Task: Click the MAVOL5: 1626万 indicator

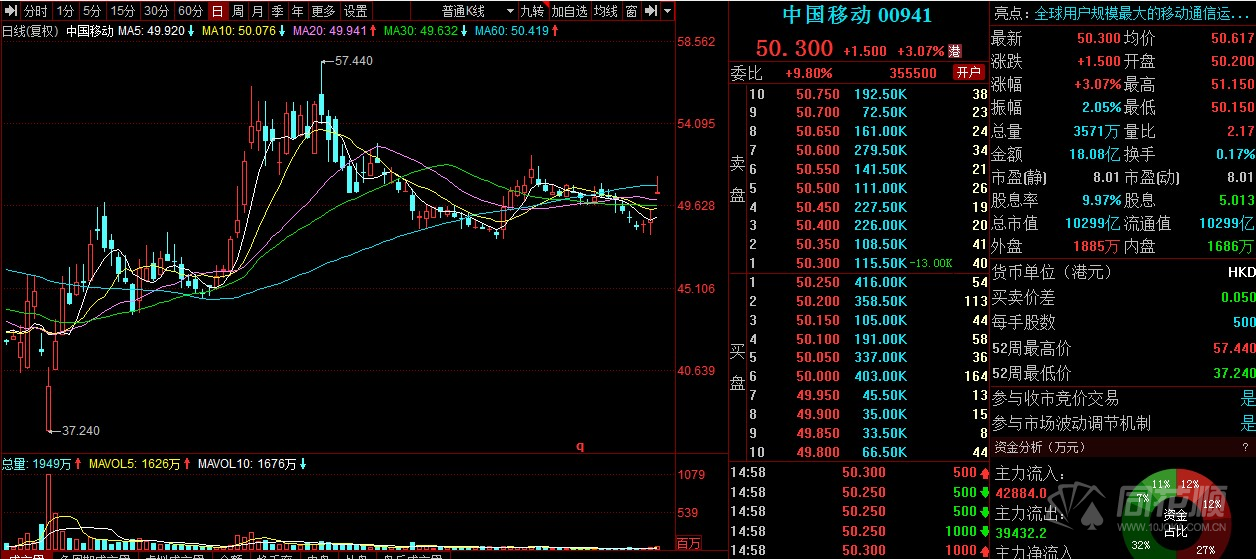Action: [137, 464]
